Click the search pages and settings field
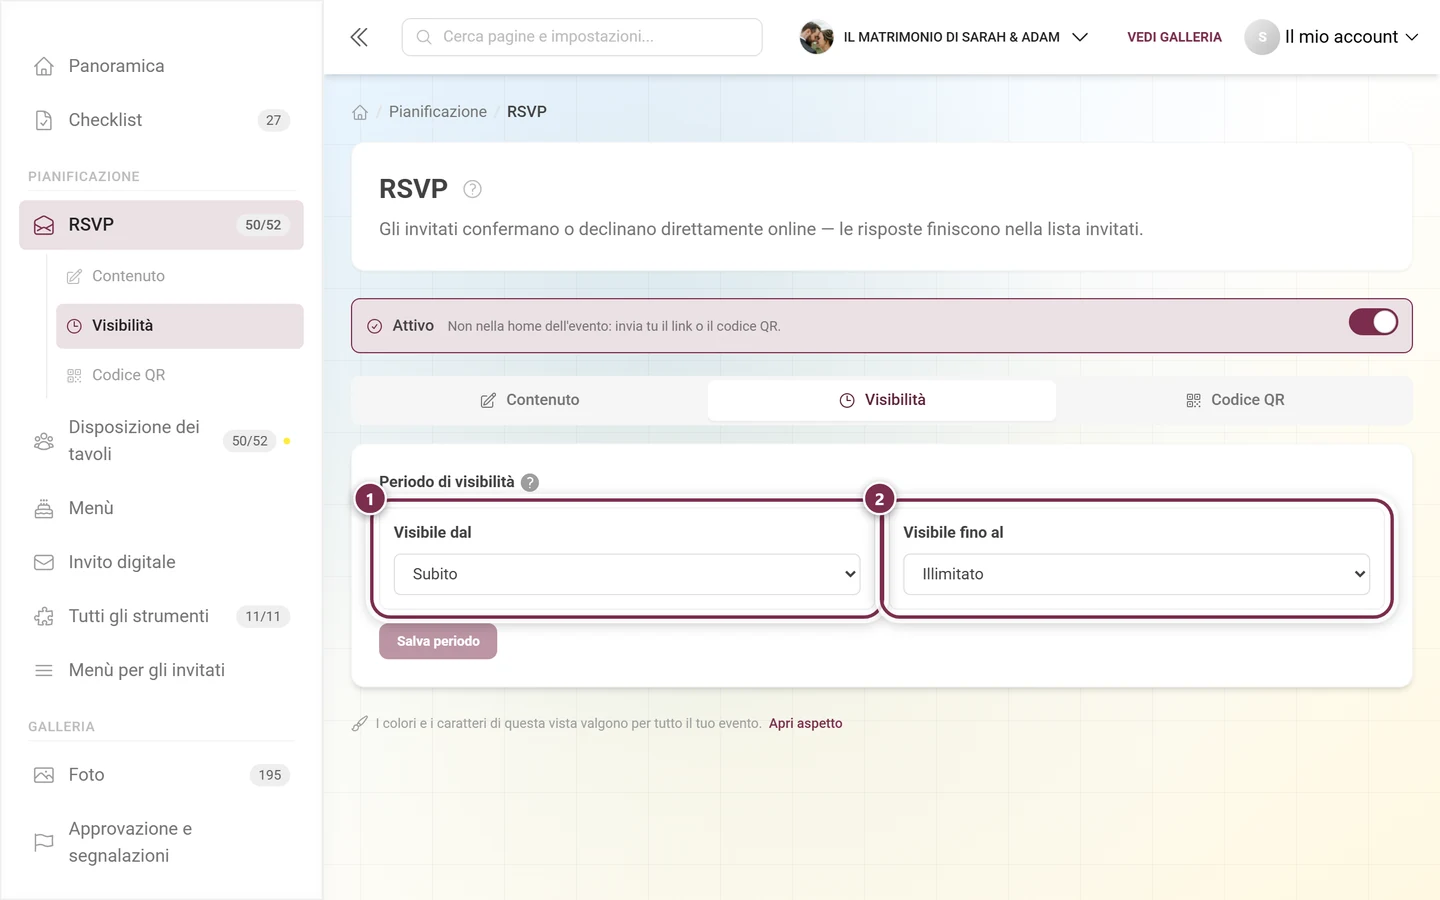The height and width of the screenshot is (900, 1440). 582,37
